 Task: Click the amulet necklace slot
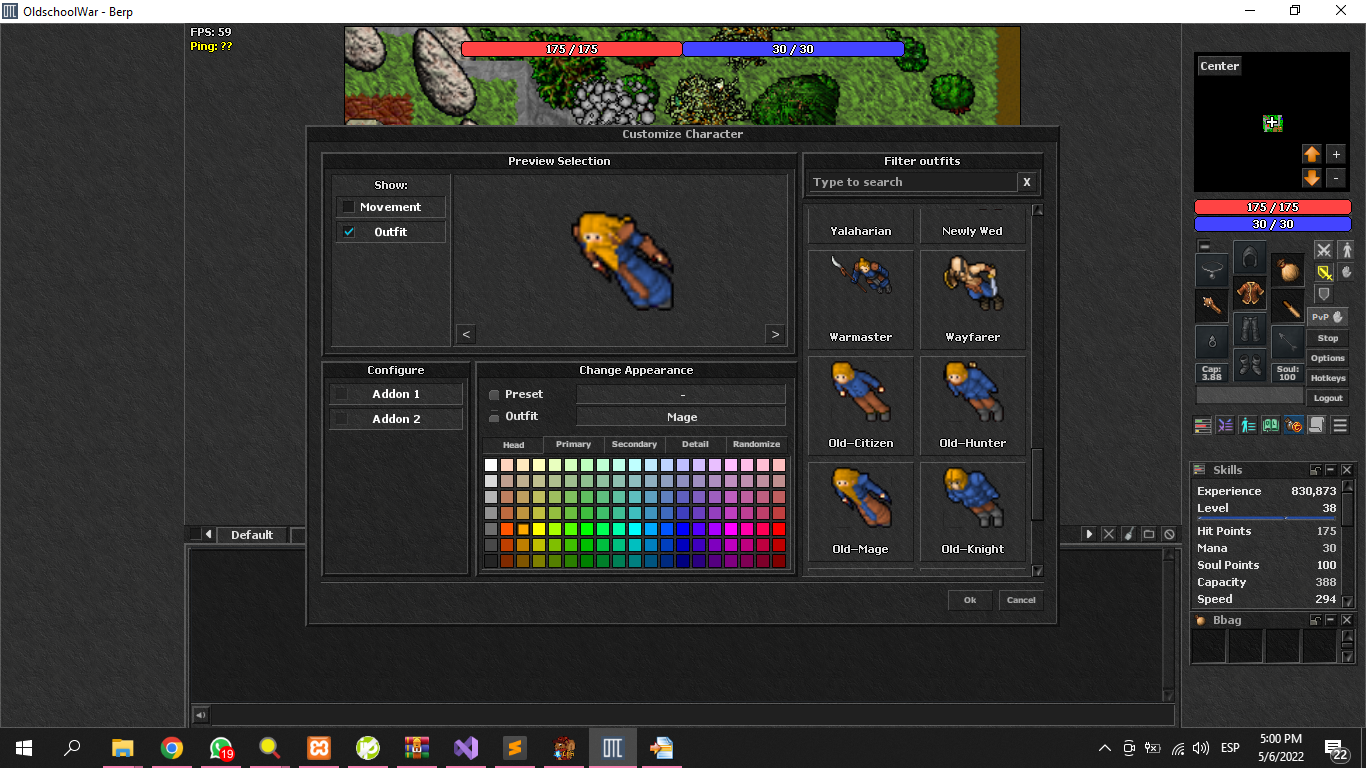coord(1213,270)
